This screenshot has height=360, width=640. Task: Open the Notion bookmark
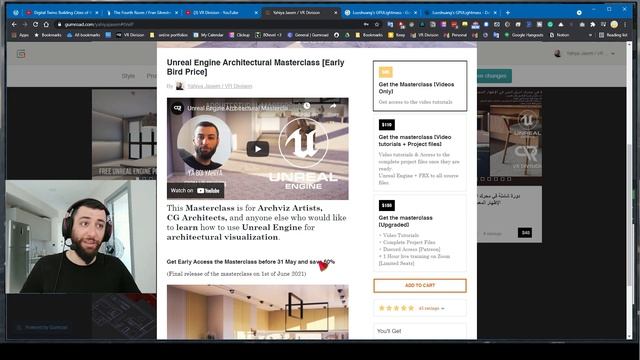coord(559,35)
